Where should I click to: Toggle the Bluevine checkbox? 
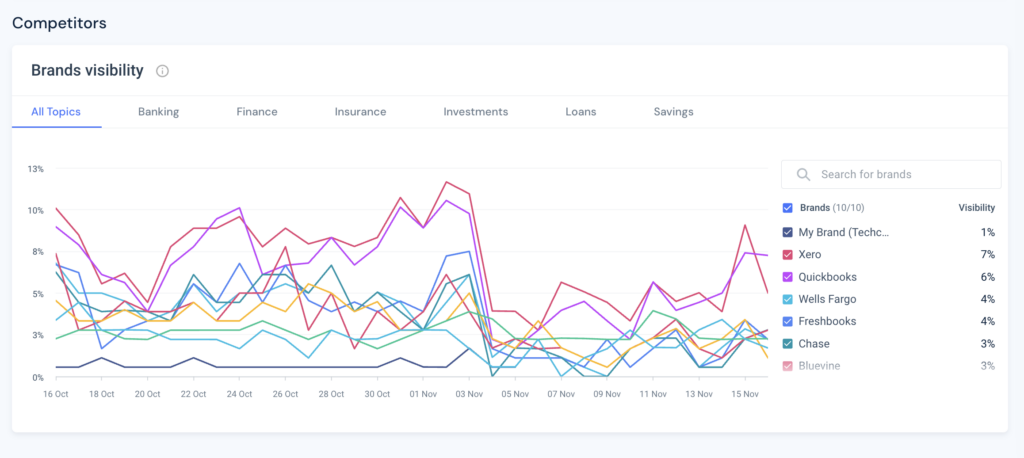click(x=788, y=366)
